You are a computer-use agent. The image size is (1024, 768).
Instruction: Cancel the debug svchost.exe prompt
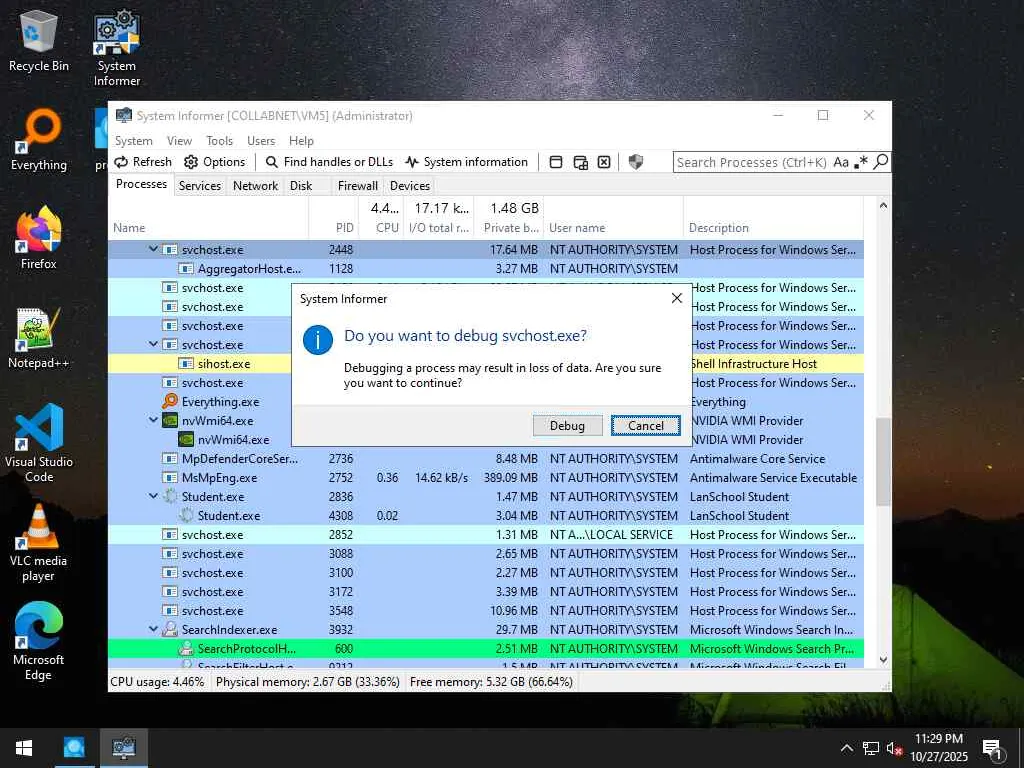pyautogui.click(x=645, y=426)
